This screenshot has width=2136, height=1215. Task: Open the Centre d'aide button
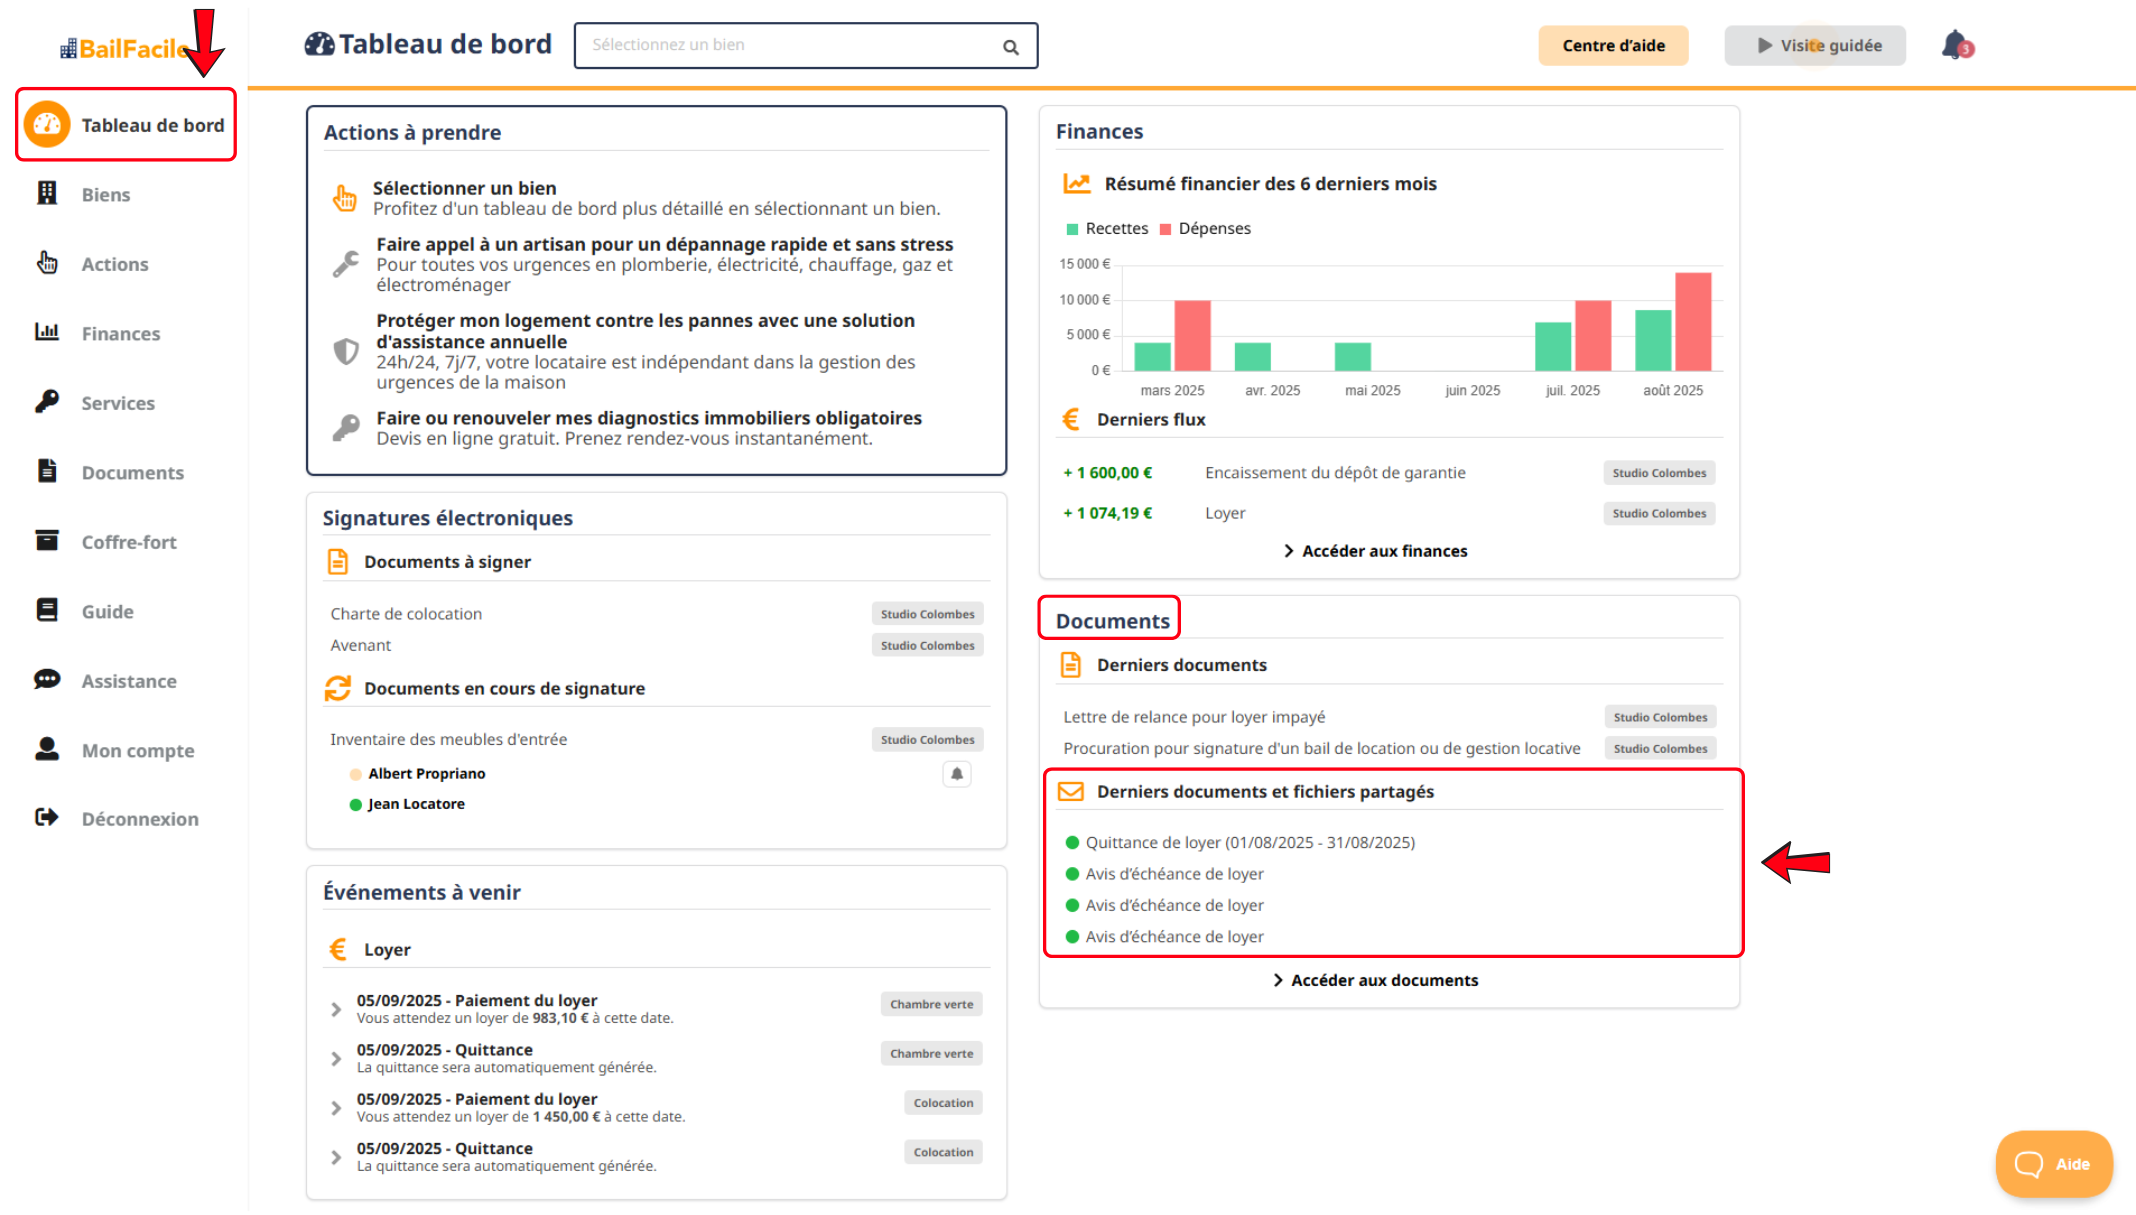click(1612, 46)
